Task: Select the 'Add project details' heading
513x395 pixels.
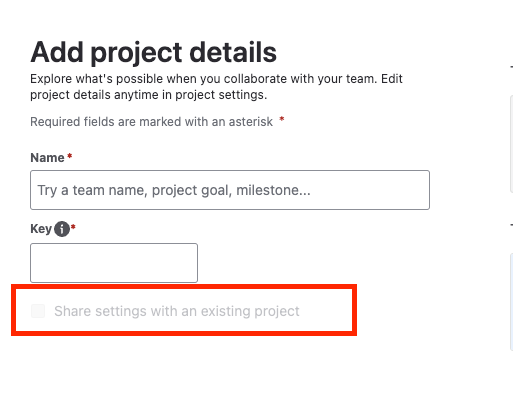Action: coord(153,52)
